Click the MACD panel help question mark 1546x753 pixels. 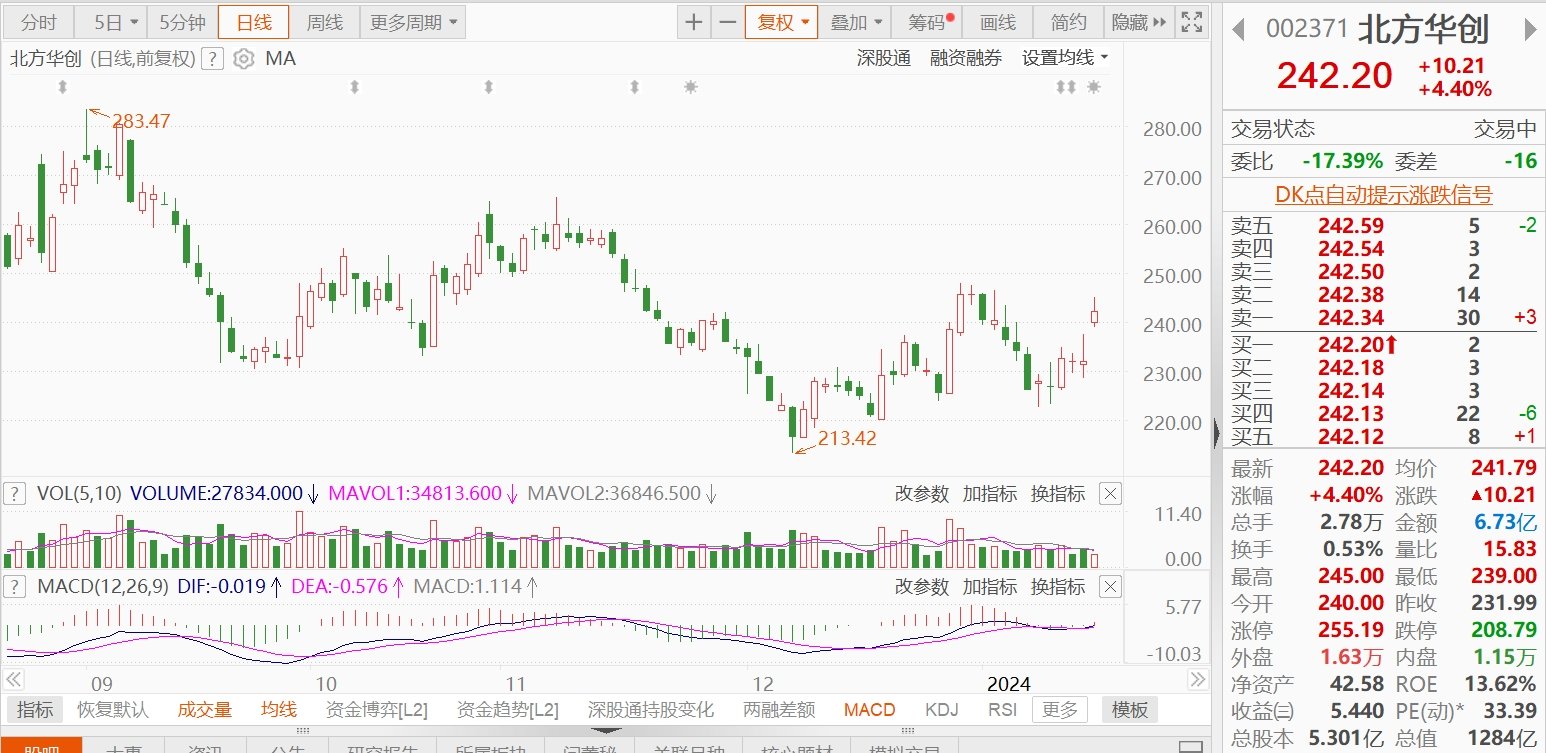pyautogui.click(x=15, y=586)
